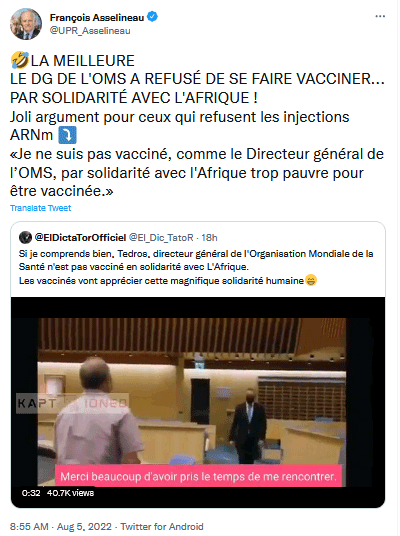Open the quoted tweet's 18h timestamp
Screen dimensions: 400x536
coord(209,237)
